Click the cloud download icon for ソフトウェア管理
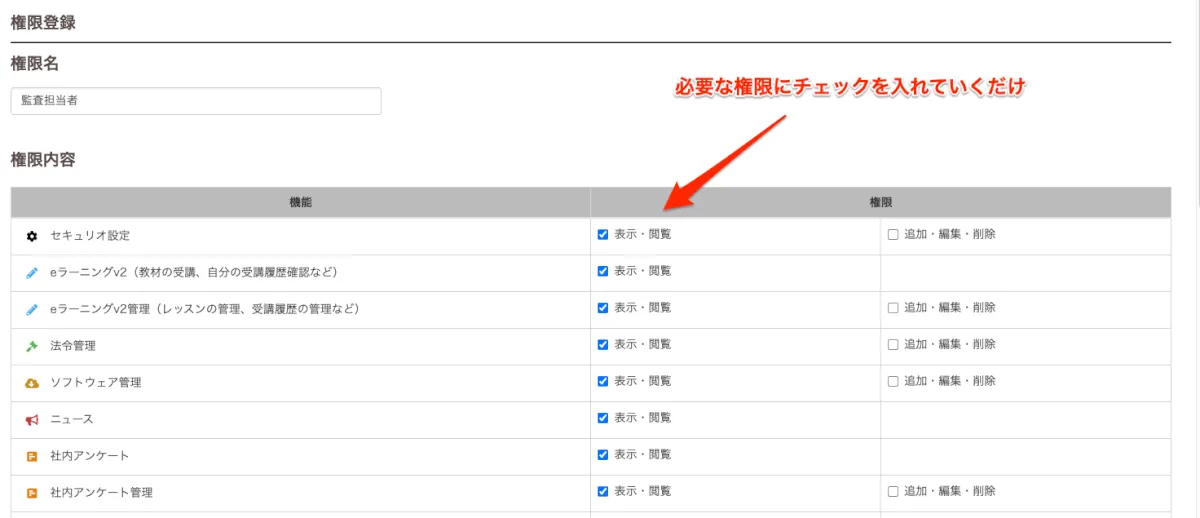 [32, 382]
